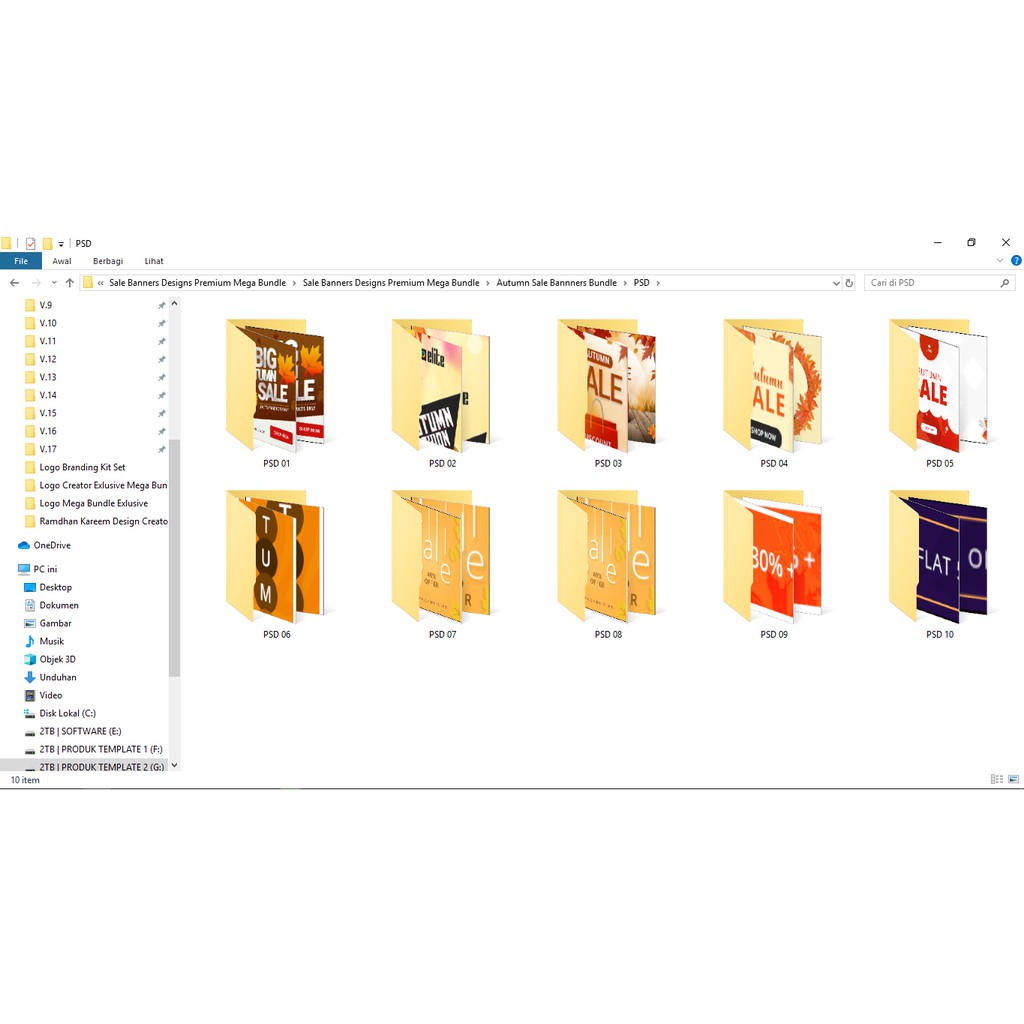Select Unduhan downloads folder in sidebar

click(55, 677)
